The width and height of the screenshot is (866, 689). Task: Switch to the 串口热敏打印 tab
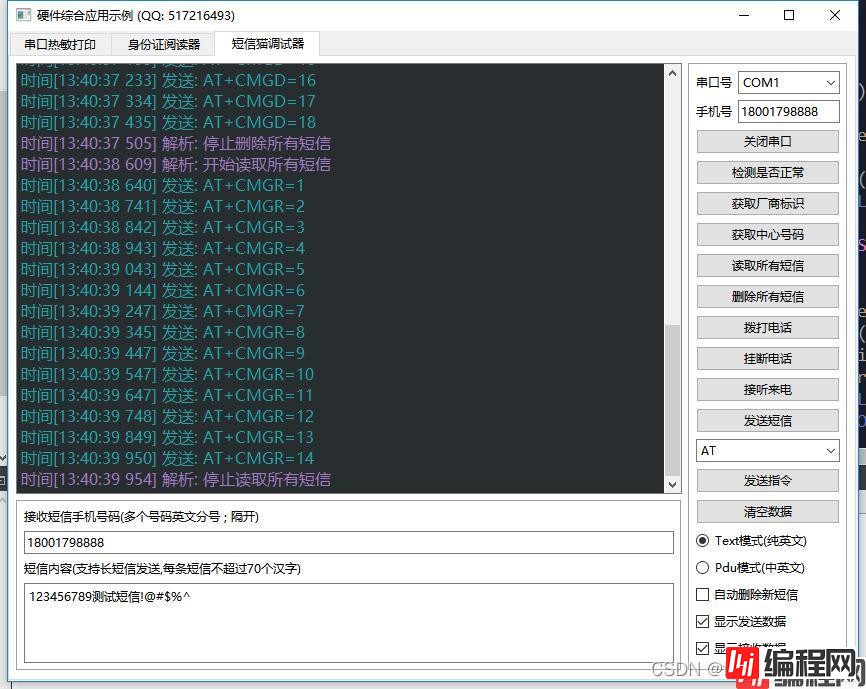coord(61,45)
